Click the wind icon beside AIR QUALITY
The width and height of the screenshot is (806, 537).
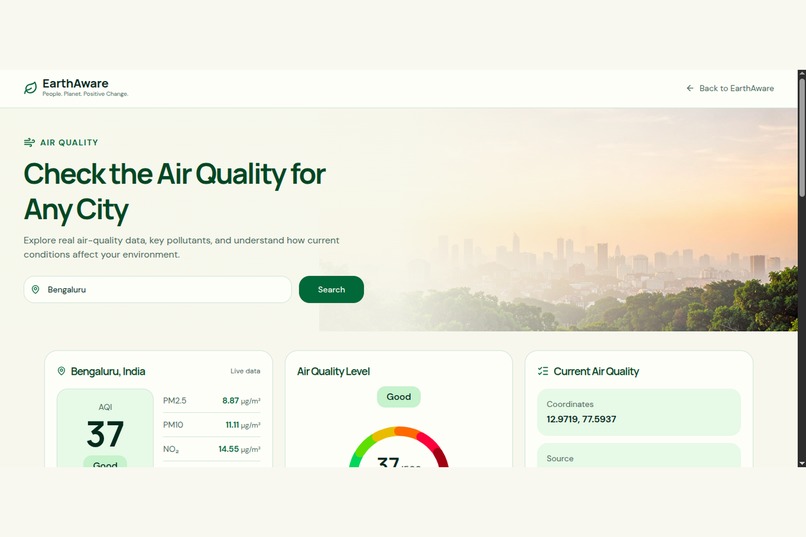click(29, 142)
